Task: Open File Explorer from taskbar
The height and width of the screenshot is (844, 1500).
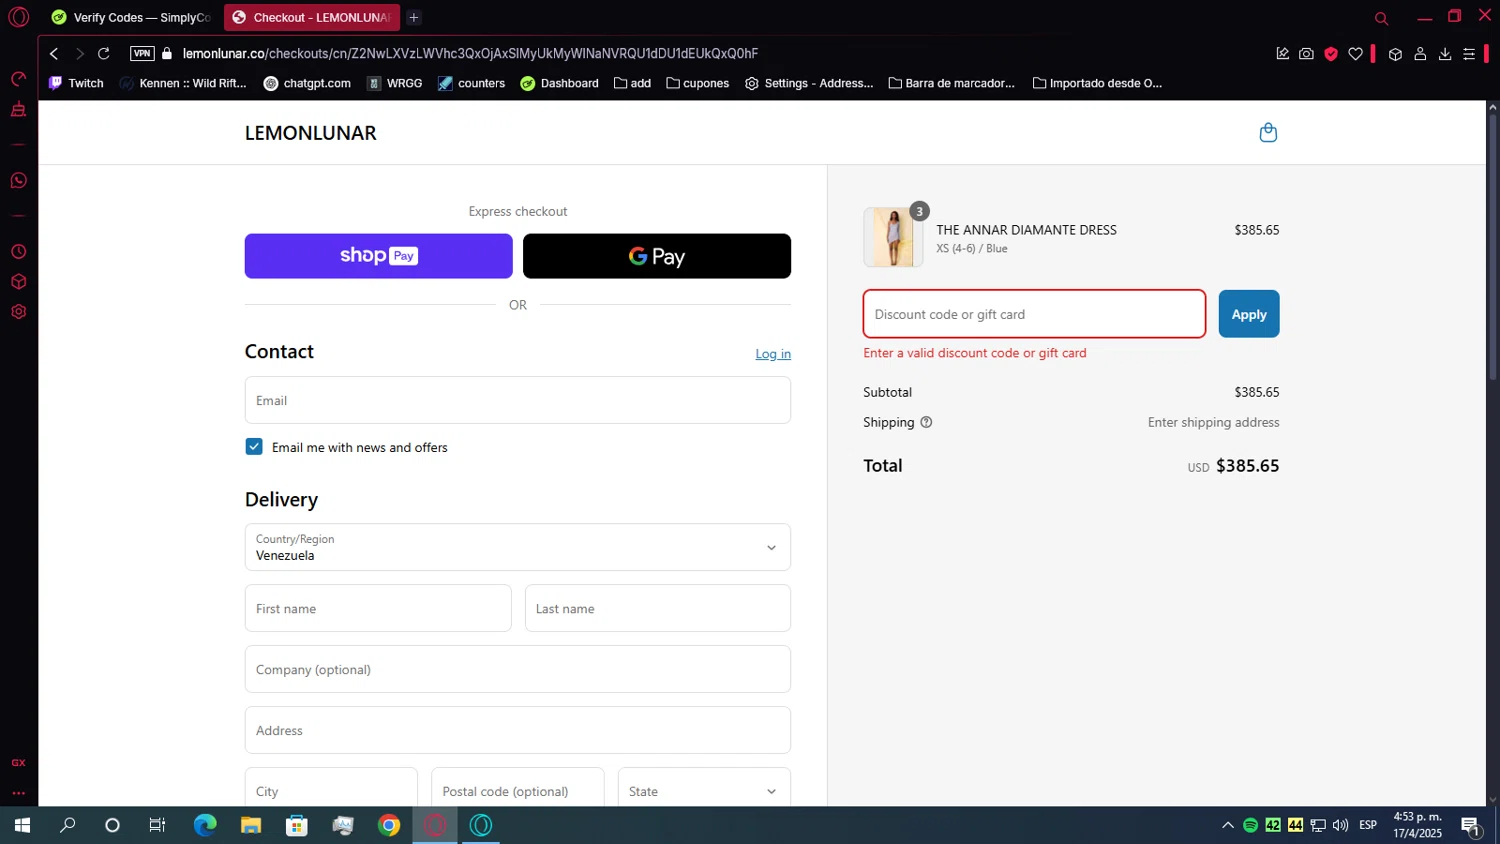Action: coord(251,825)
